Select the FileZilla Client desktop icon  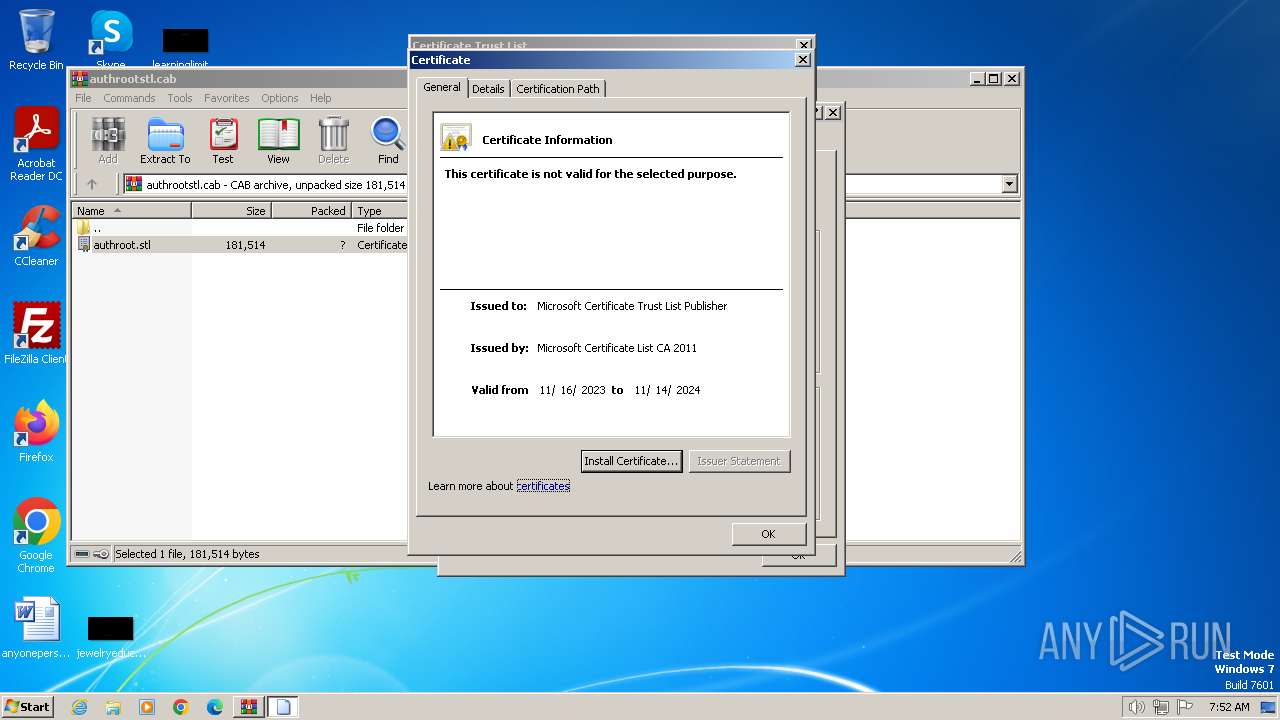[x=36, y=333]
